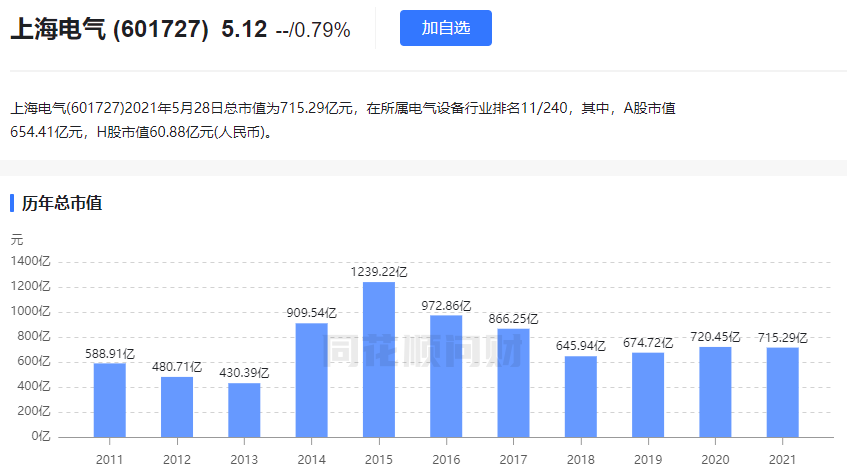Click the 588.91亿 value label
This screenshot has width=847, height=475.
(x=110, y=354)
